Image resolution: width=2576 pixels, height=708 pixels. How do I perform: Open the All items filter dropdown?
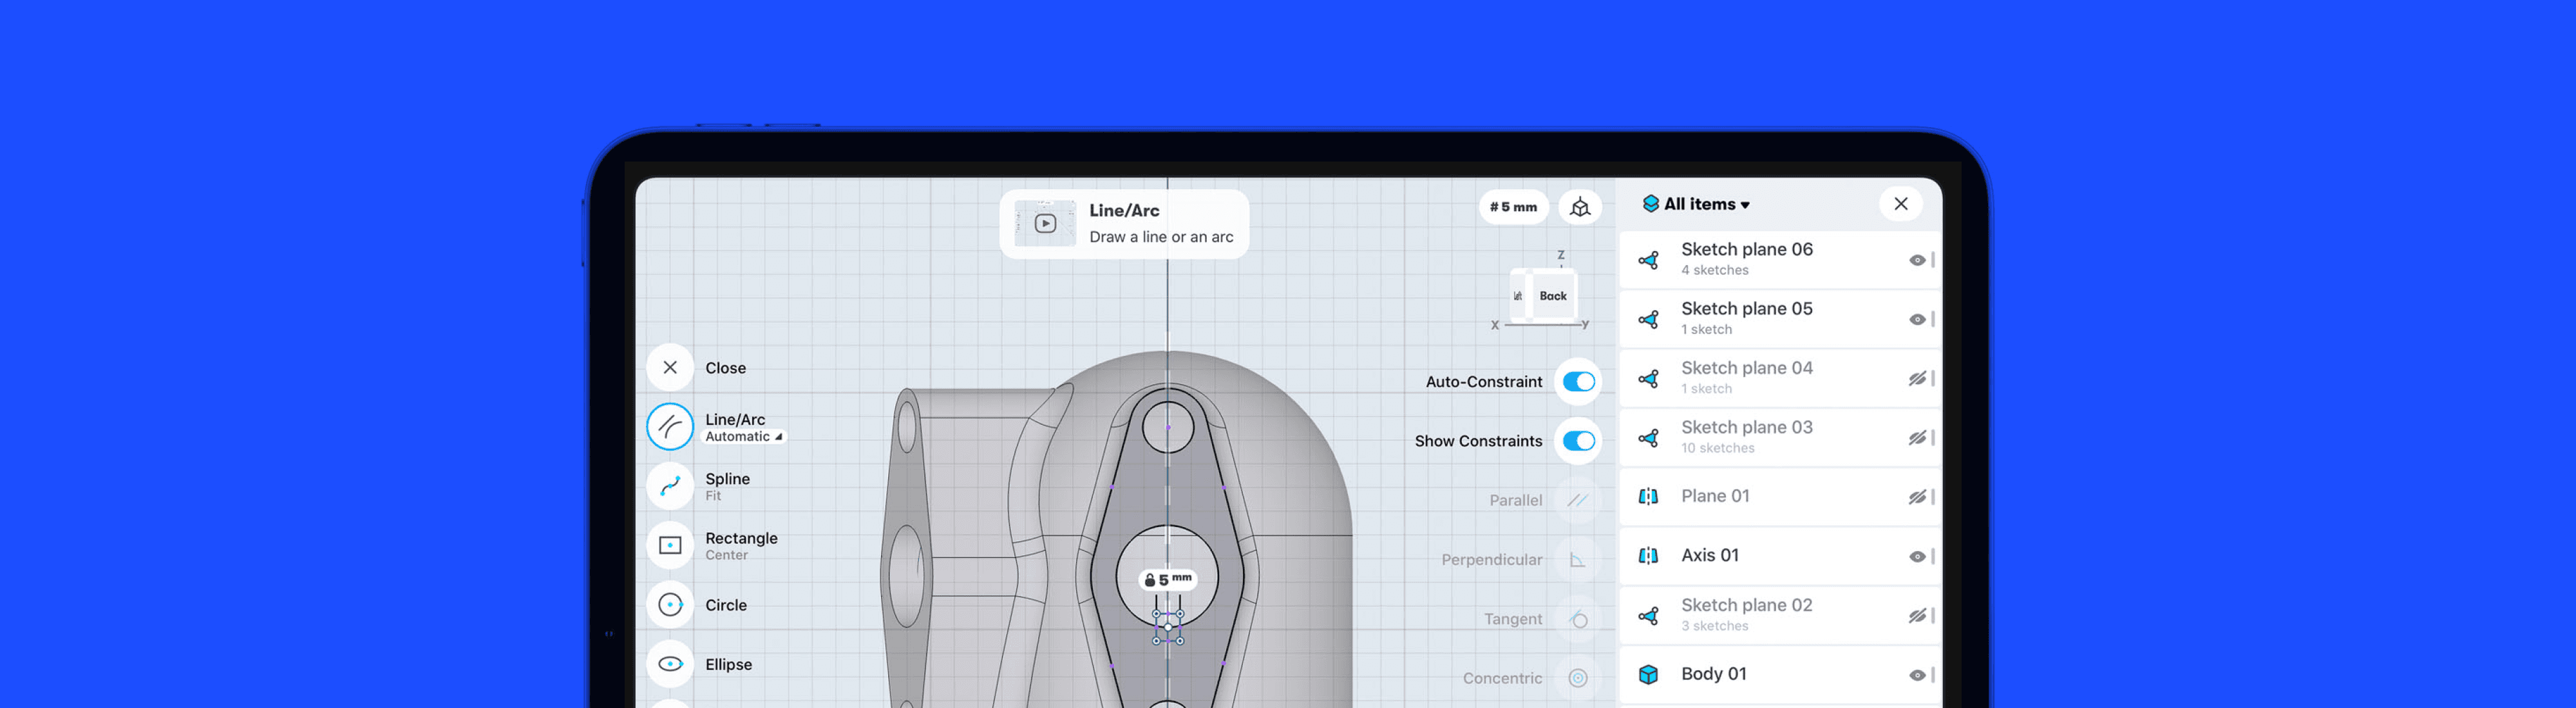pyautogui.click(x=1696, y=204)
